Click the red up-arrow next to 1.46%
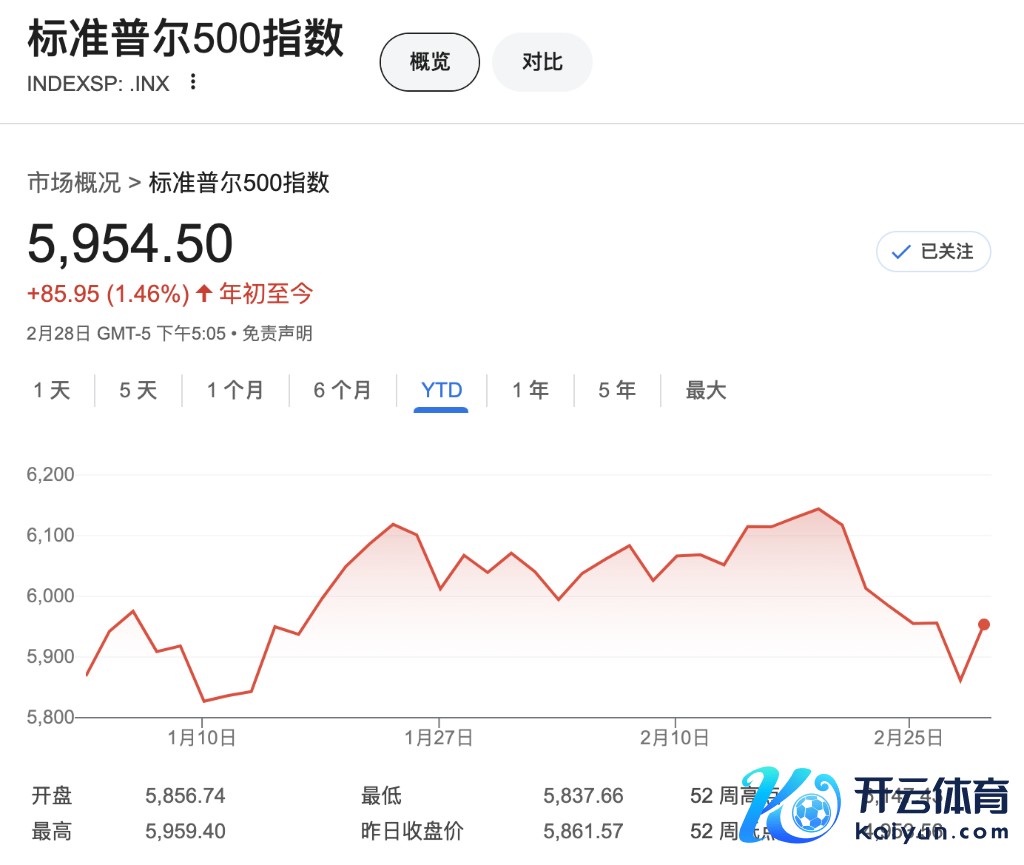 click(204, 294)
